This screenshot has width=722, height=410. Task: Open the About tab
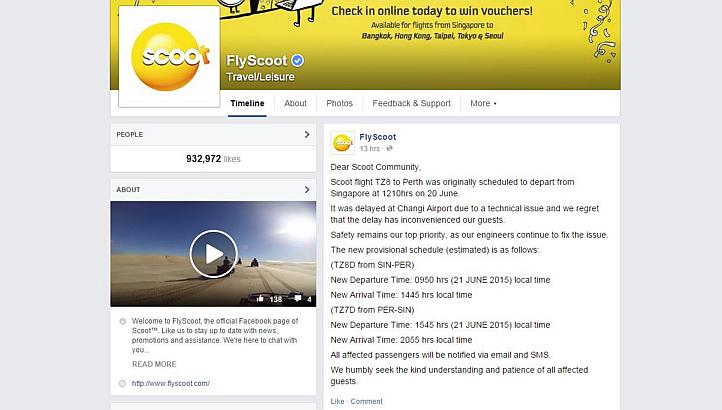pos(295,103)
